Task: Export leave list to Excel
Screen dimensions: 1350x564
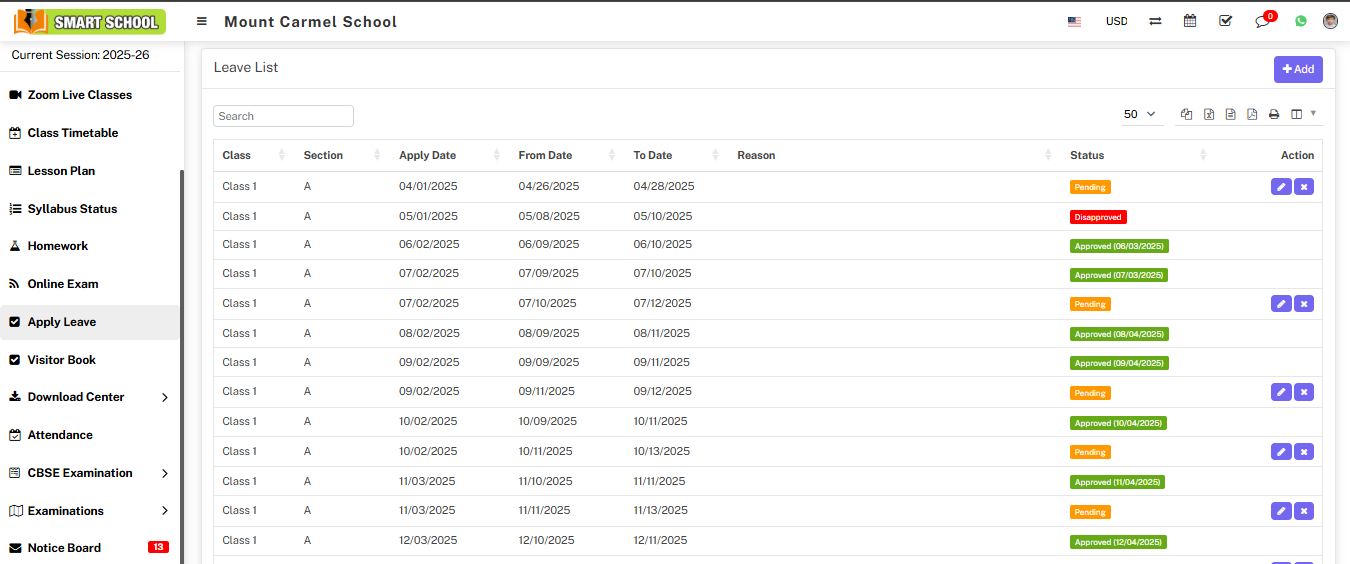Action: pyautogui.click(x=1209, y=115)
